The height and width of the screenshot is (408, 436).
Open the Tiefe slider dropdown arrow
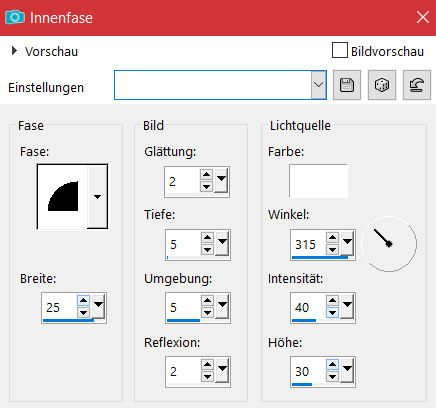pos(222,243)
